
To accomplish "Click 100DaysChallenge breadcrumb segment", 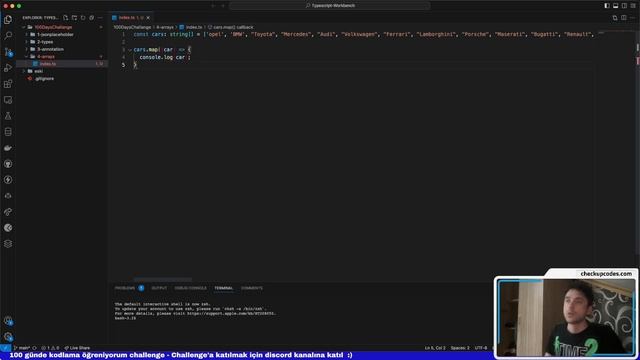I will click(132, 27).
